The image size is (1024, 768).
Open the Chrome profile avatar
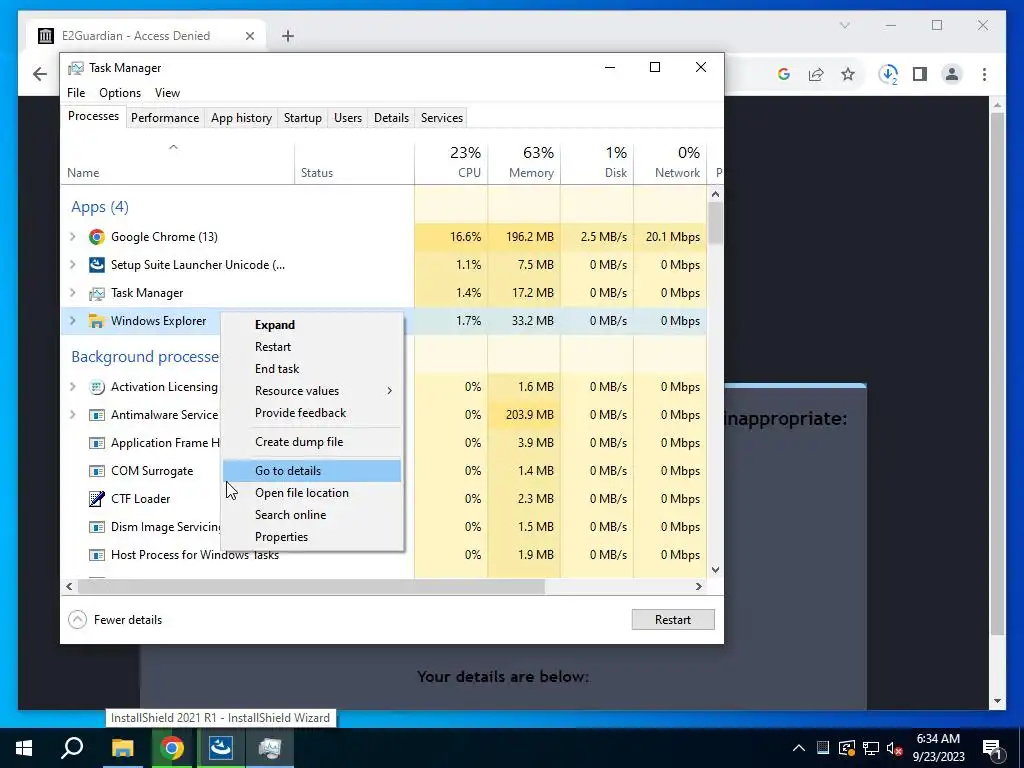(952, 74)
